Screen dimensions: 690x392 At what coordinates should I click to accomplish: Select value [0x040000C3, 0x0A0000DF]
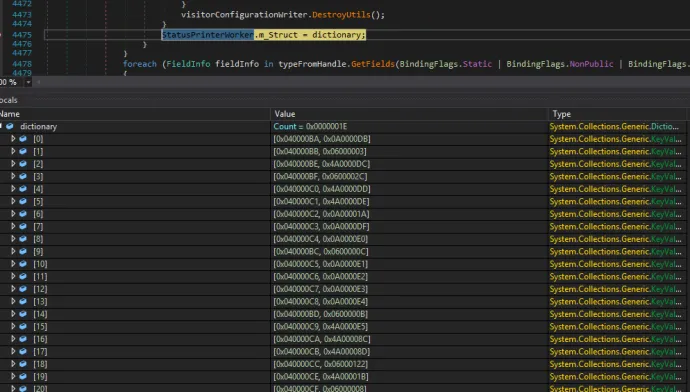(x=321, y=226)
